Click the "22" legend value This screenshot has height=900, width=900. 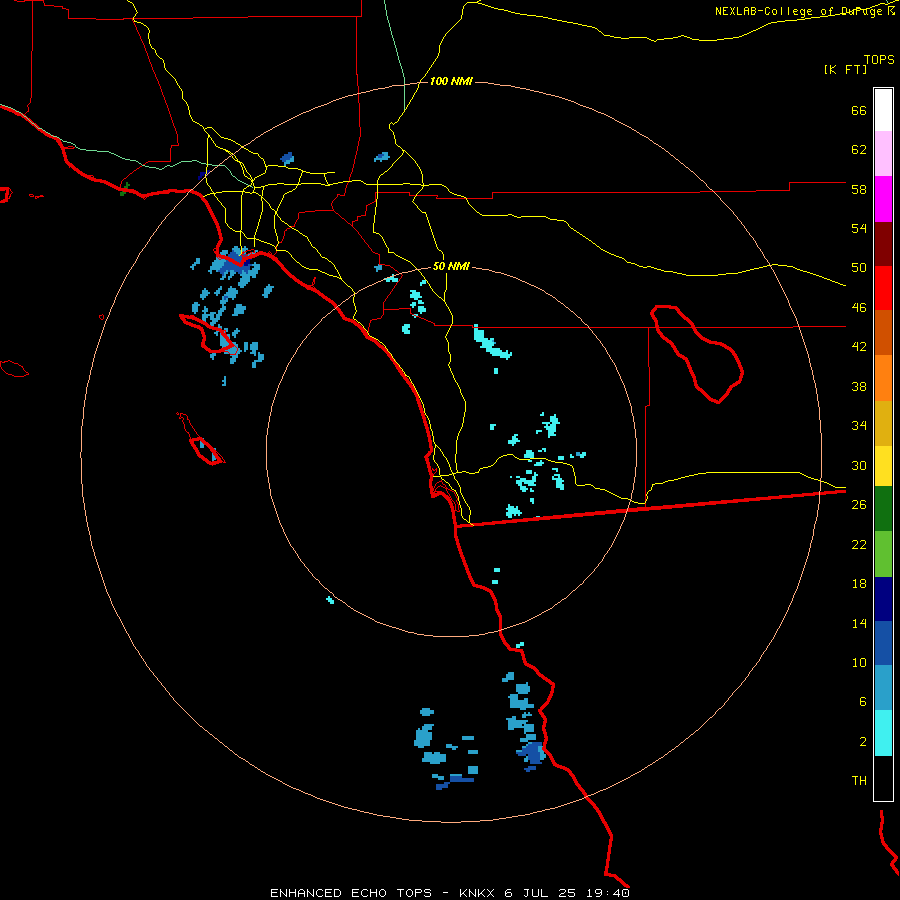click(x=859, y=544)
